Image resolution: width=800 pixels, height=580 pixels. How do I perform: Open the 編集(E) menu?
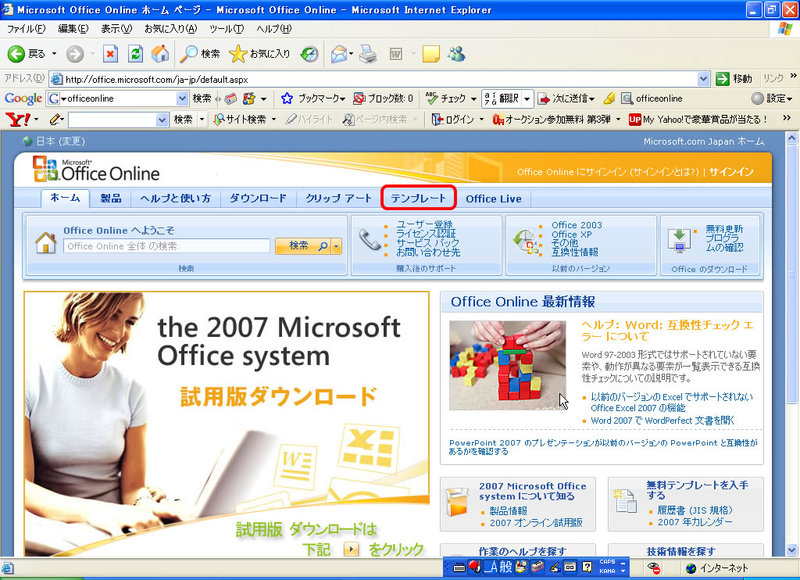[x=73, y=29]
